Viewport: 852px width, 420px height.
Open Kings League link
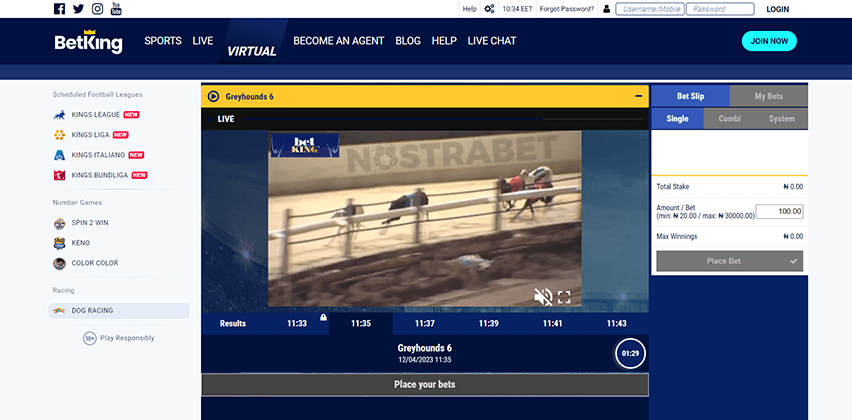click(x=96, y=115)
